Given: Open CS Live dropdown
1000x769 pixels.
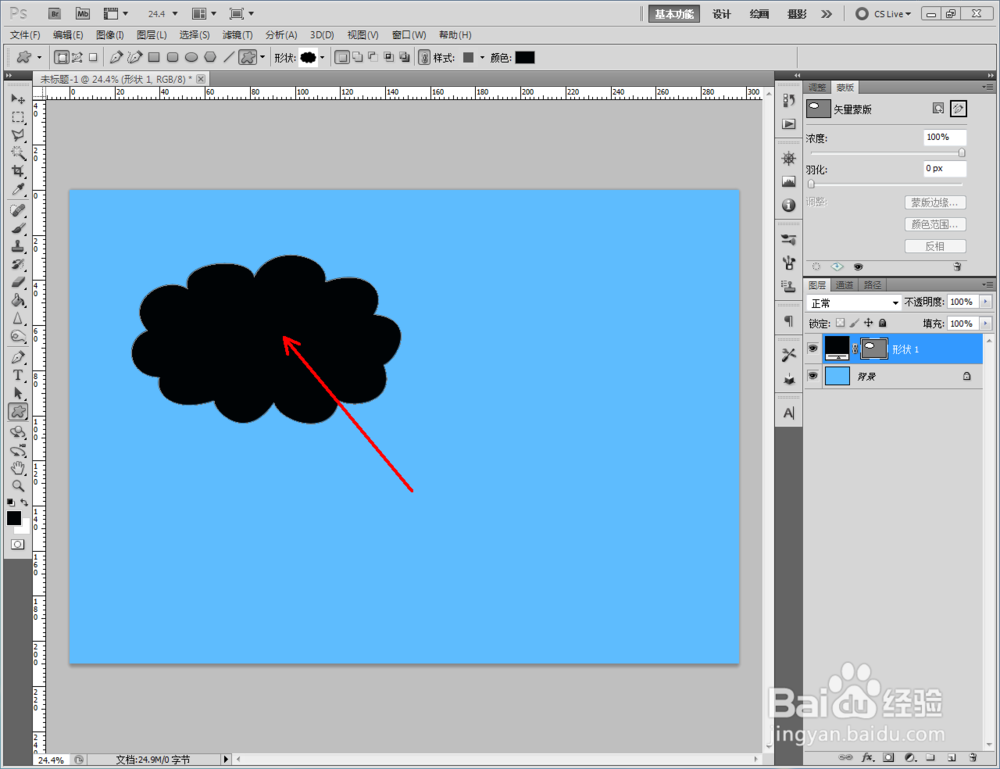Looking at the screenshot, I should tap(884, 13).
